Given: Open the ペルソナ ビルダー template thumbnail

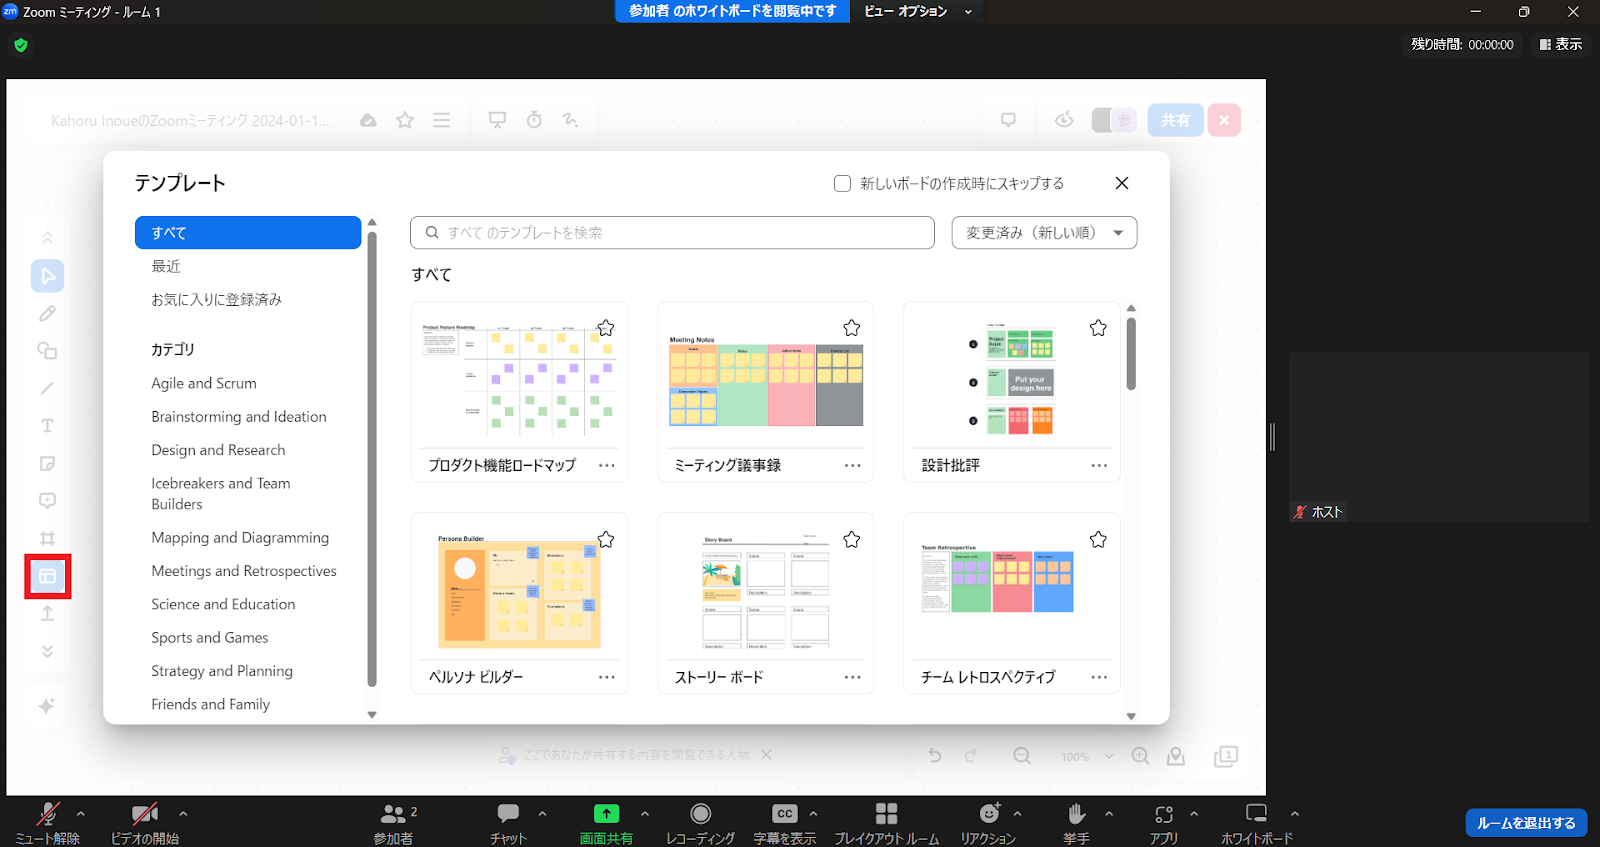Looking at the screenshot, I should pyautogui.click(x=519, y=592).
